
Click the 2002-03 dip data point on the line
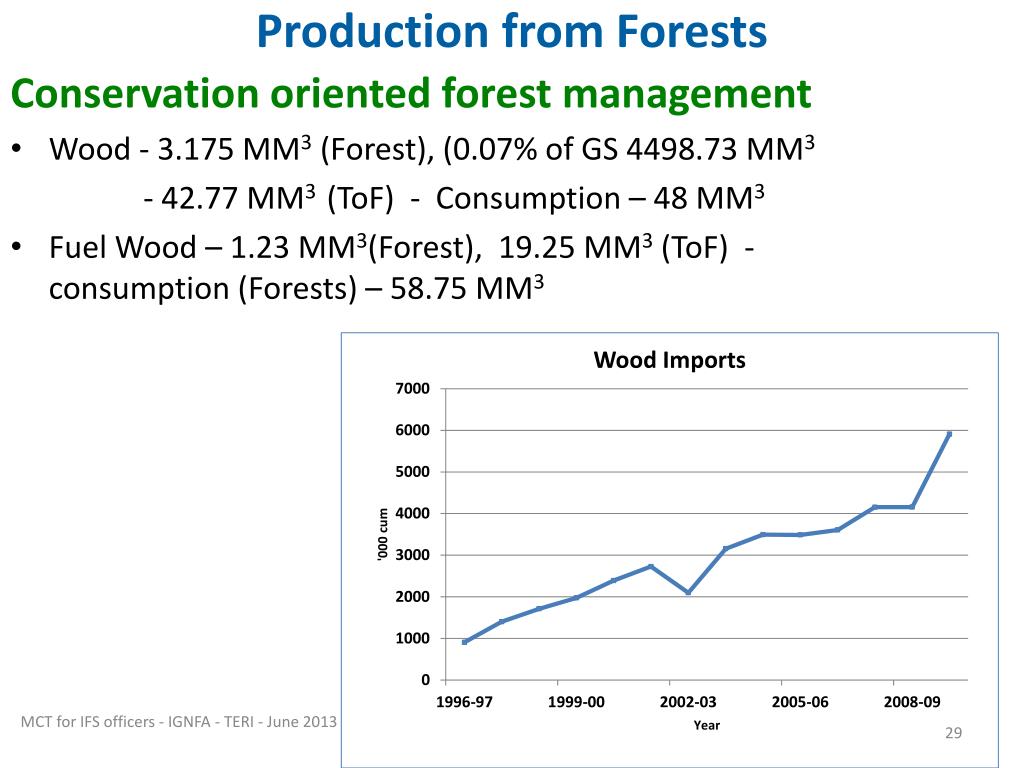688,592
